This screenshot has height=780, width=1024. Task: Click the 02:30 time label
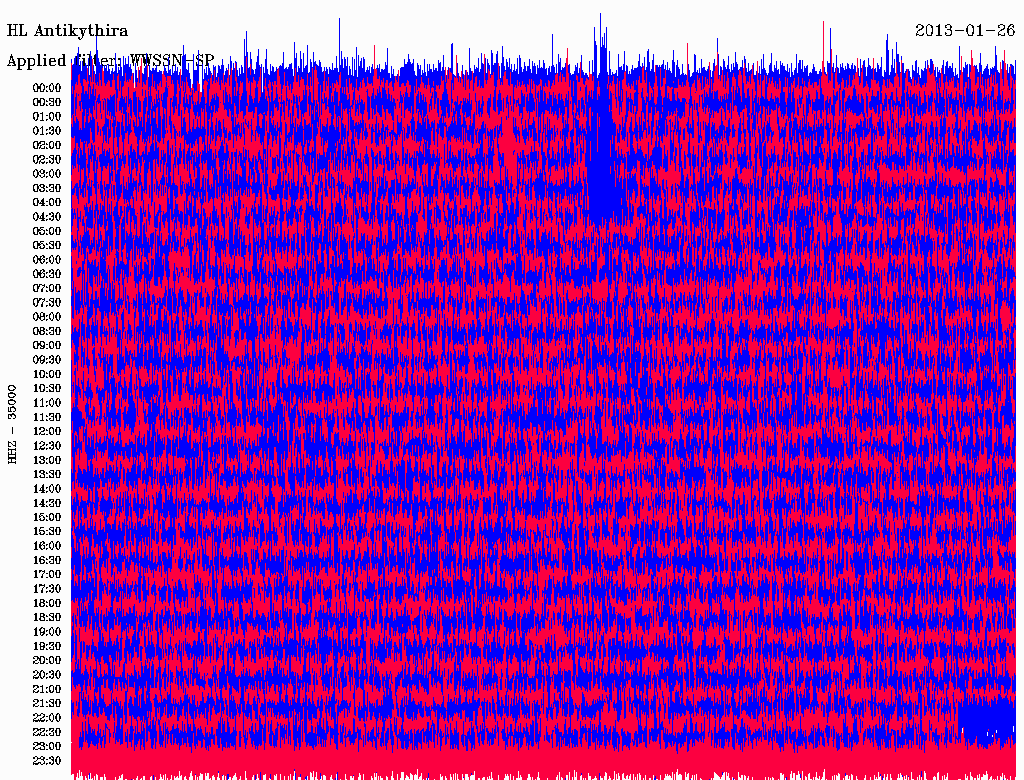pyautogui.click(x=47, y=159)
